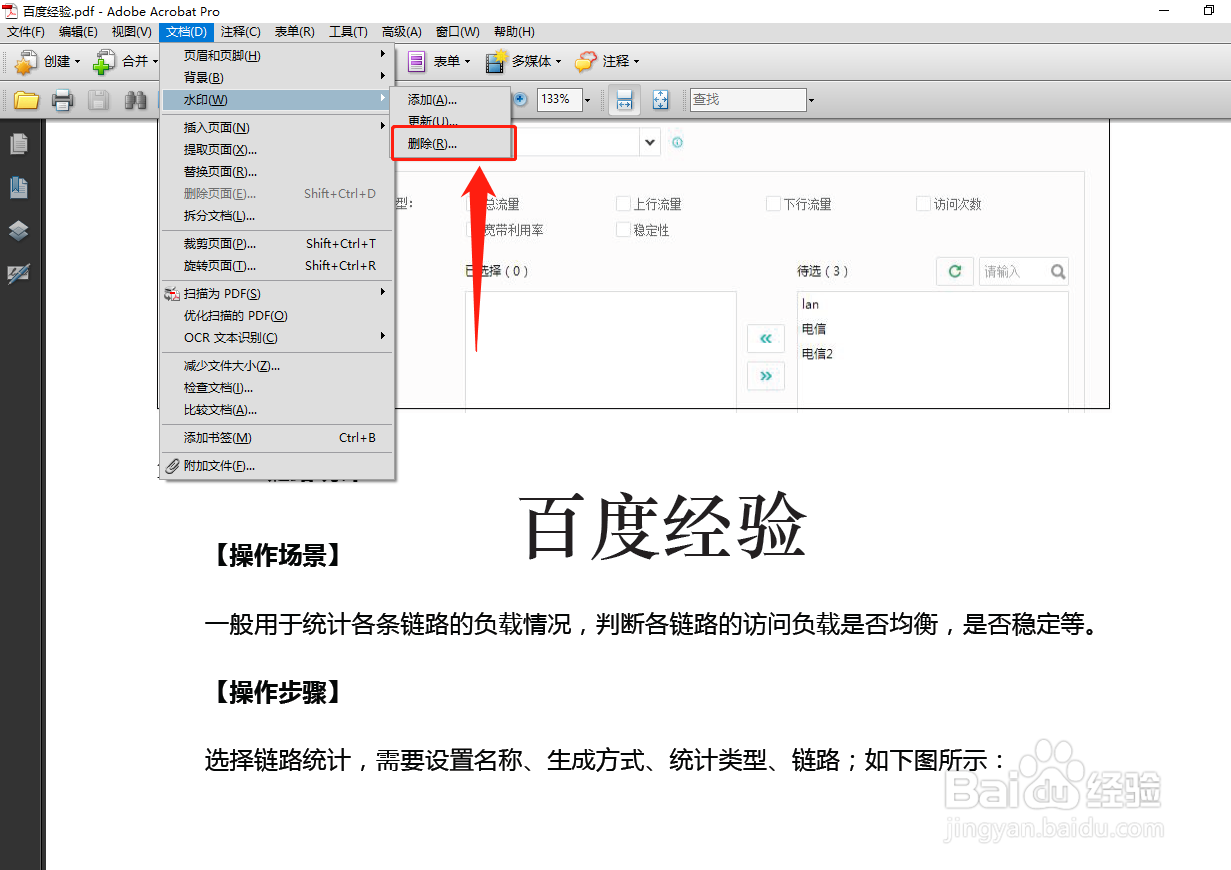Click the zoom value 133% field
Screen dimensions: 1231x870
558,100
